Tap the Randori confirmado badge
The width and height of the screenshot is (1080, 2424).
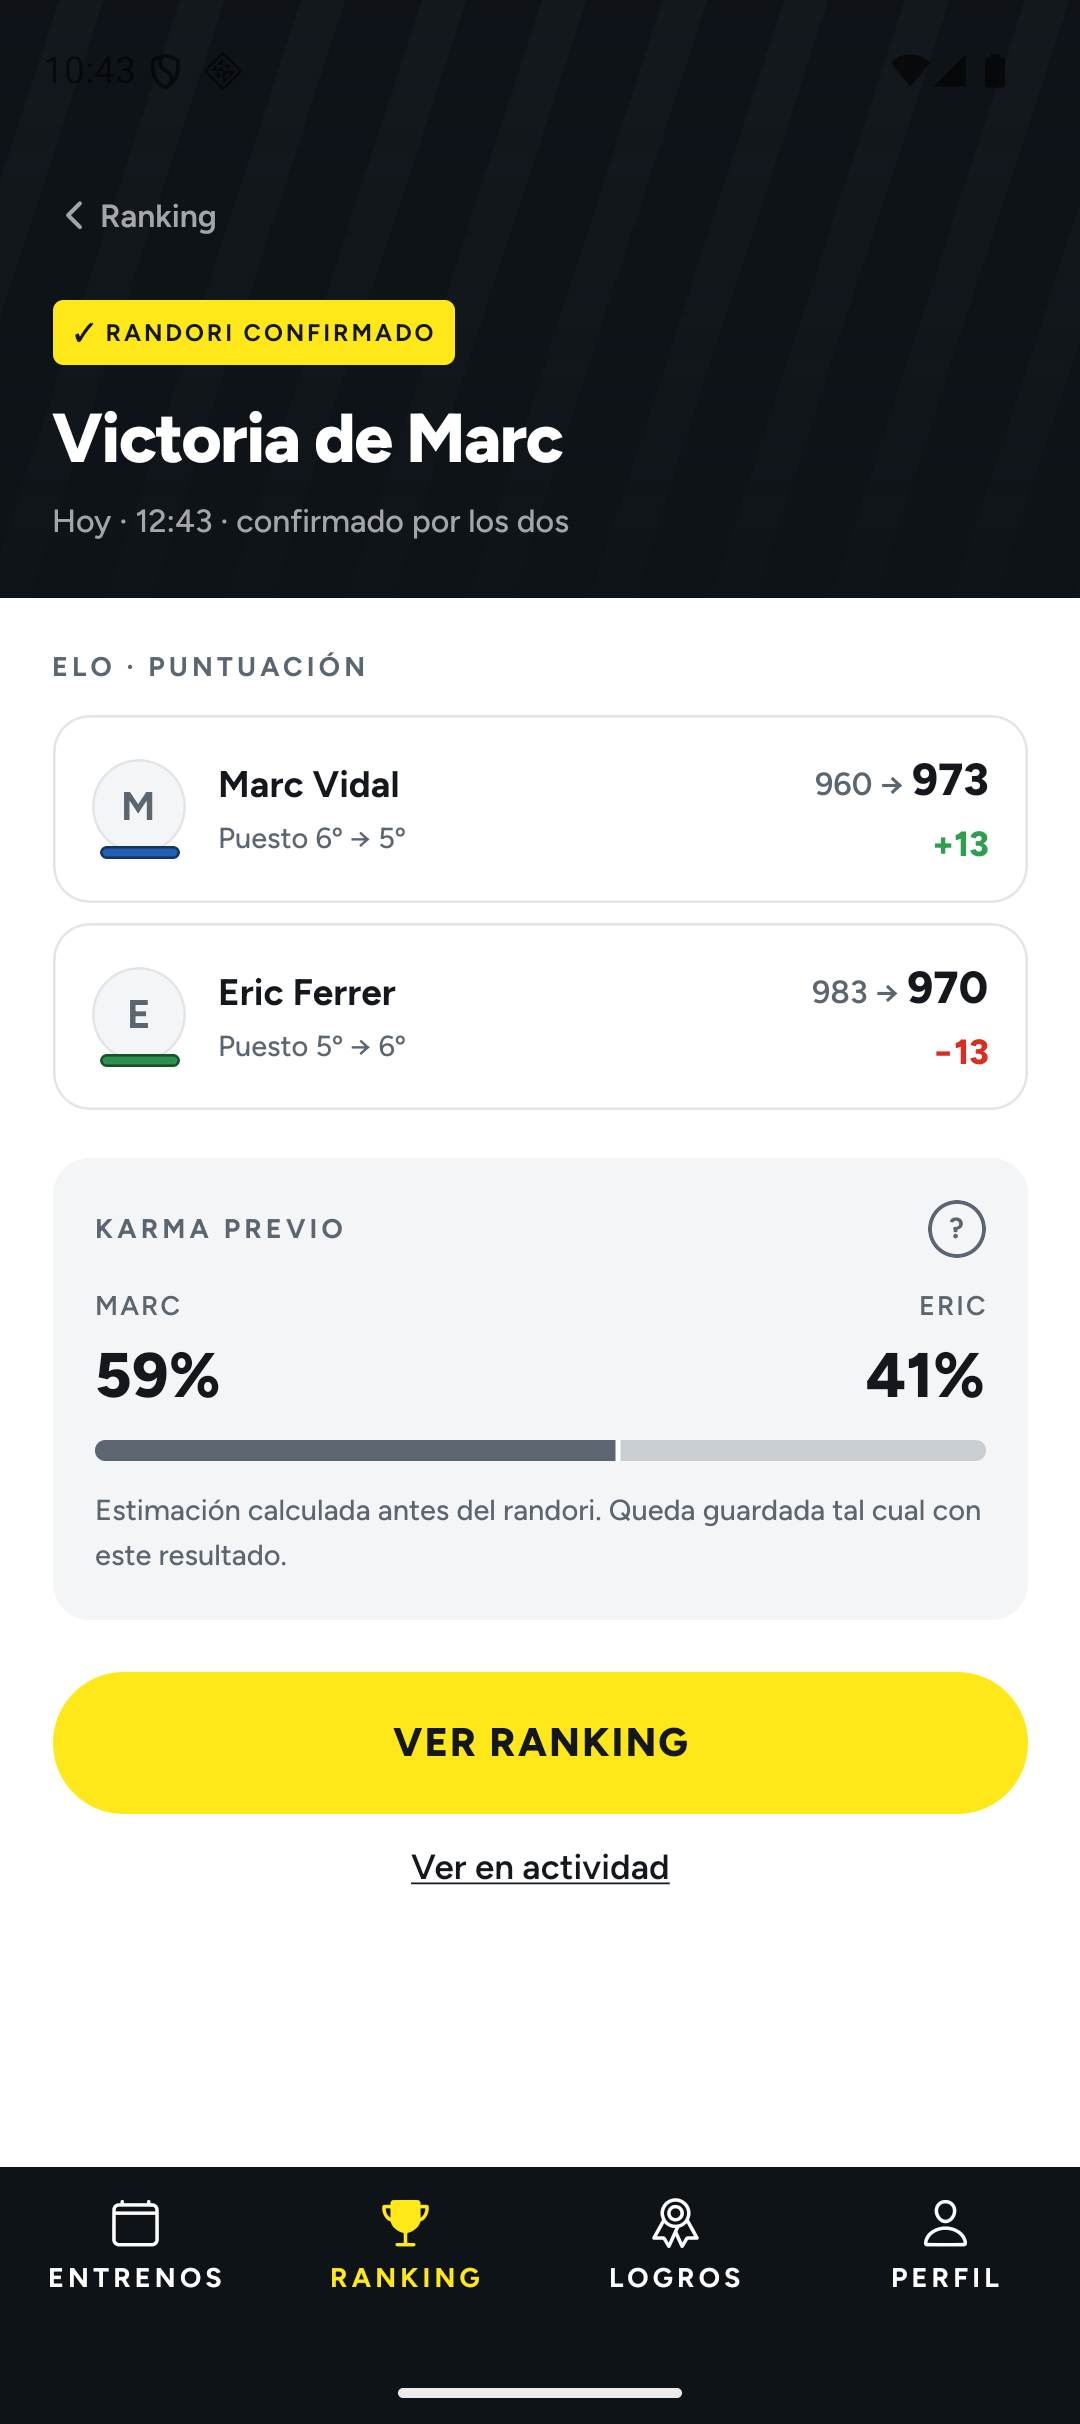[254, 333]
